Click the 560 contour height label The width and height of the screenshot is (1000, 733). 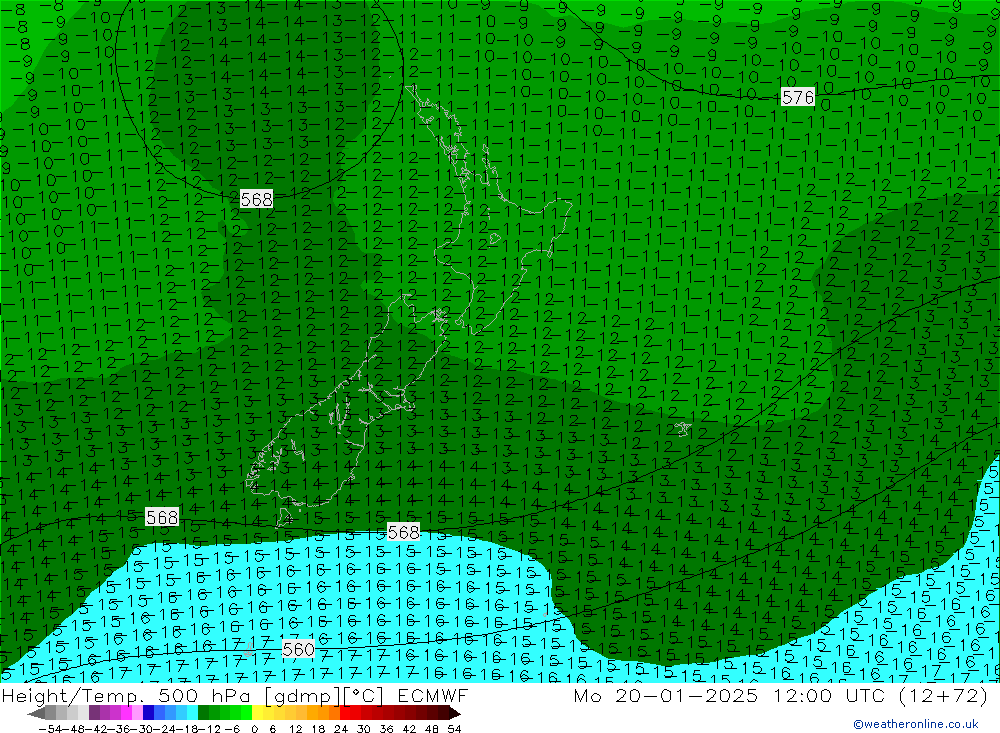(298, 649)
